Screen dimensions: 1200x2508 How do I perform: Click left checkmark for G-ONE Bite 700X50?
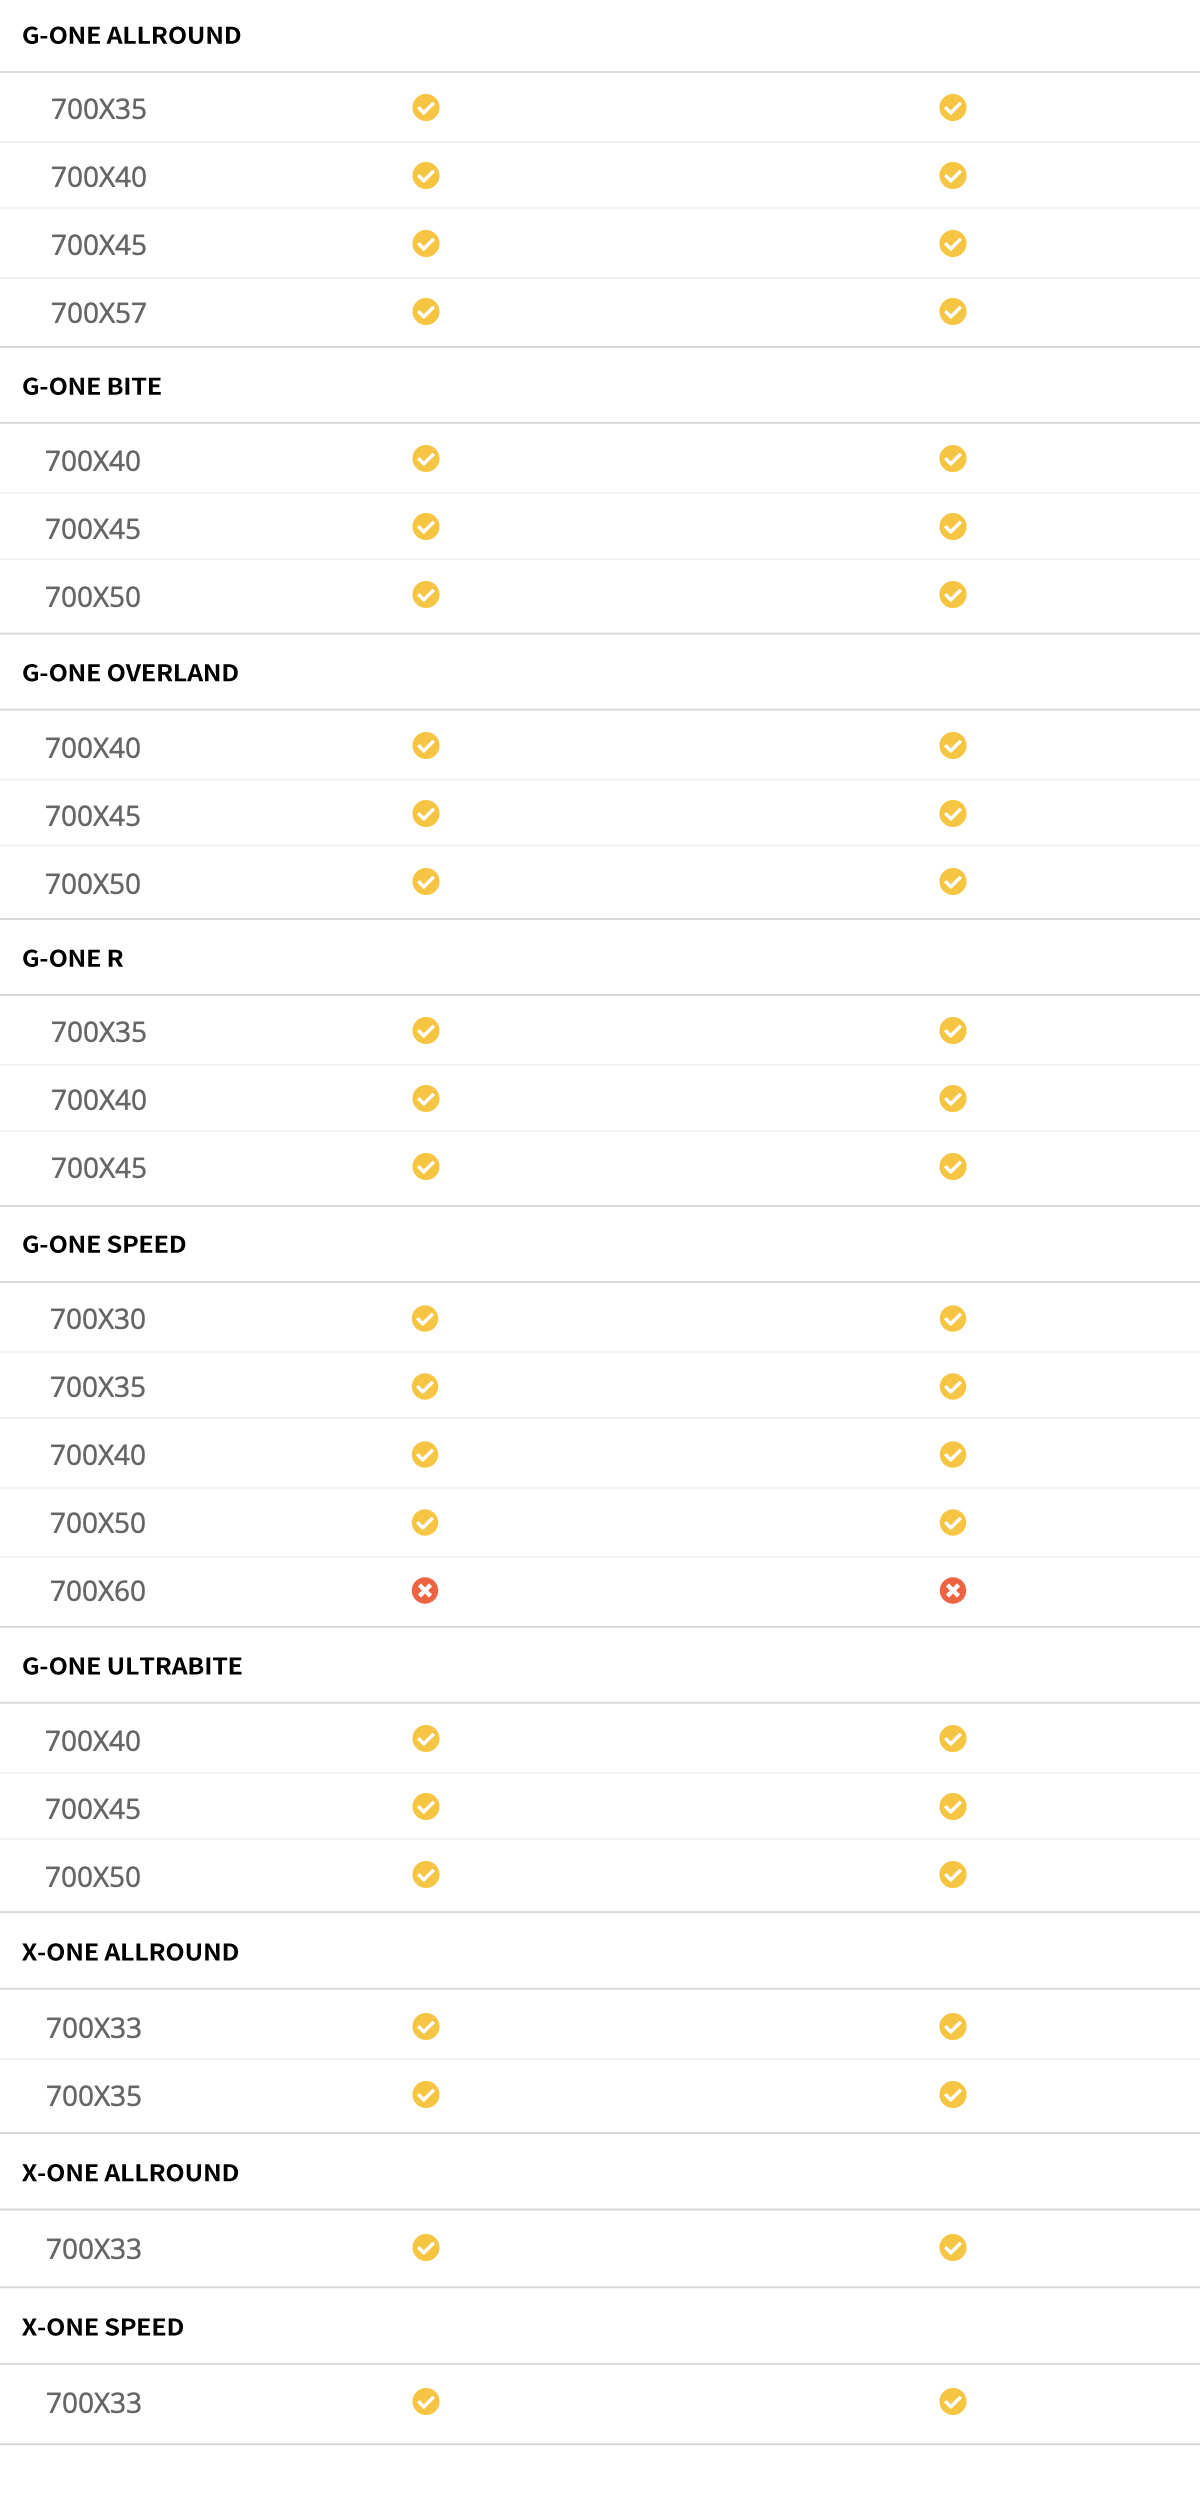click(x=426, y=595)
